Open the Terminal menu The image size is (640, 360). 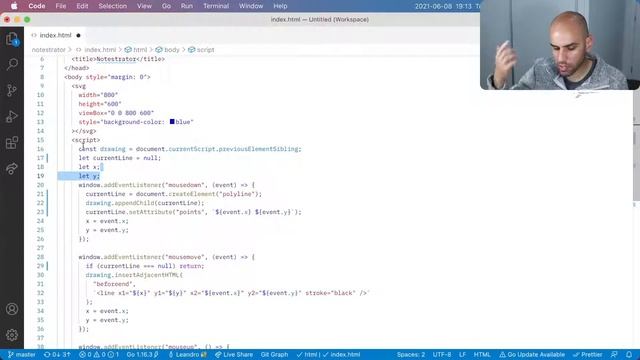(x=216, y=6)
